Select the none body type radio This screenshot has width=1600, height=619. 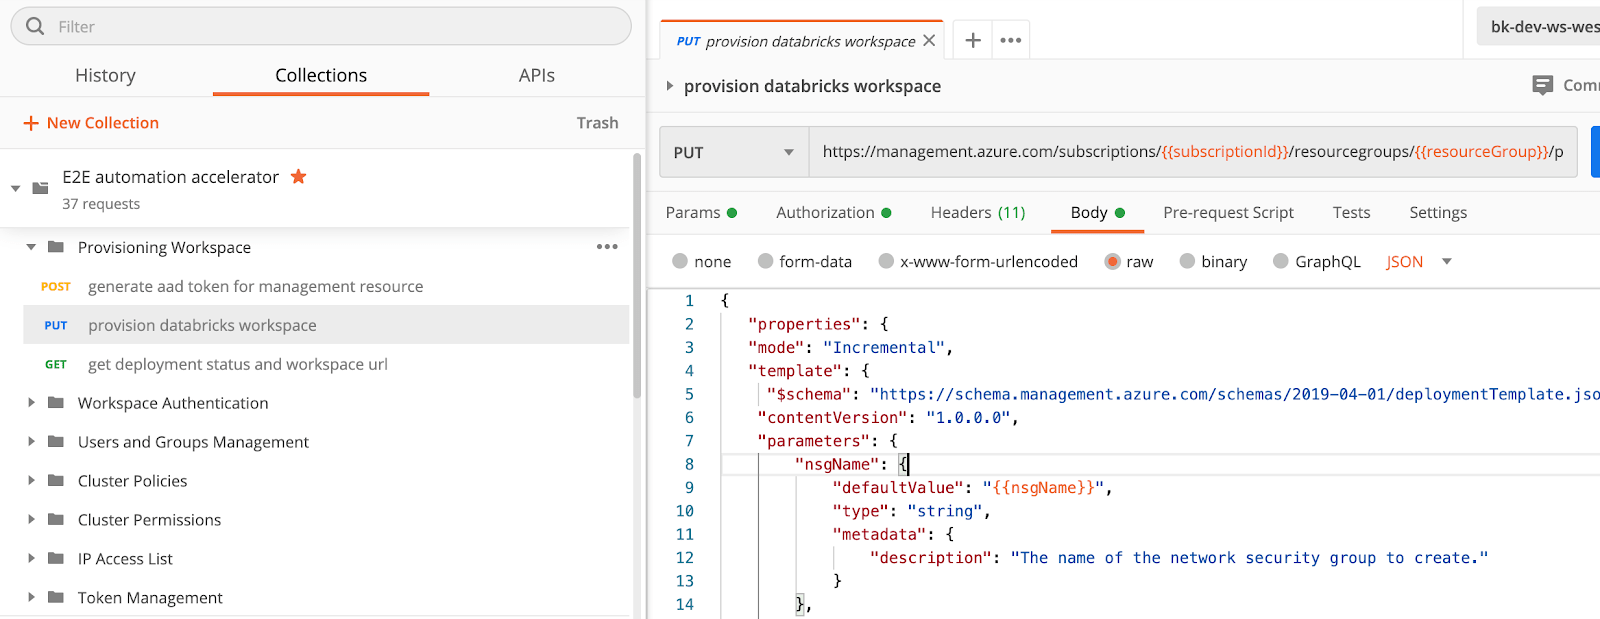pos(680,262)
